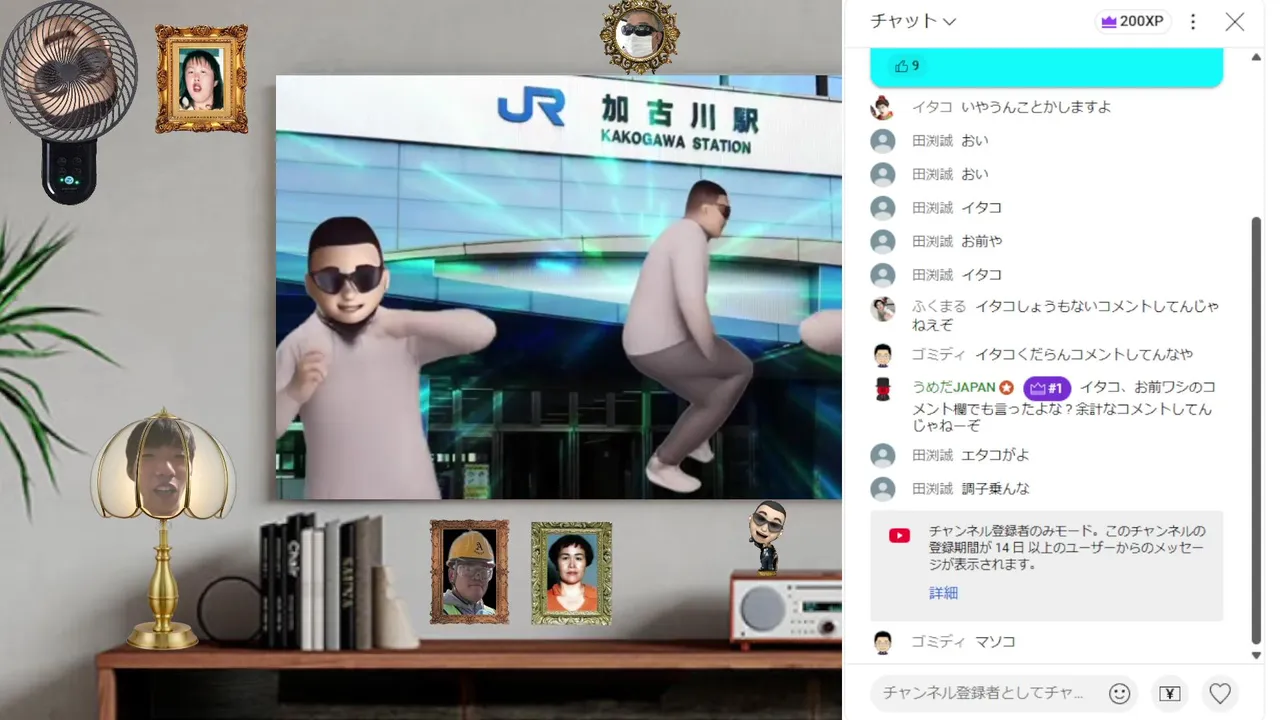The image size is (1280, 720).
Task: Click the gold-framed portrait next to the fan
Action: click(x=201, y=79)
